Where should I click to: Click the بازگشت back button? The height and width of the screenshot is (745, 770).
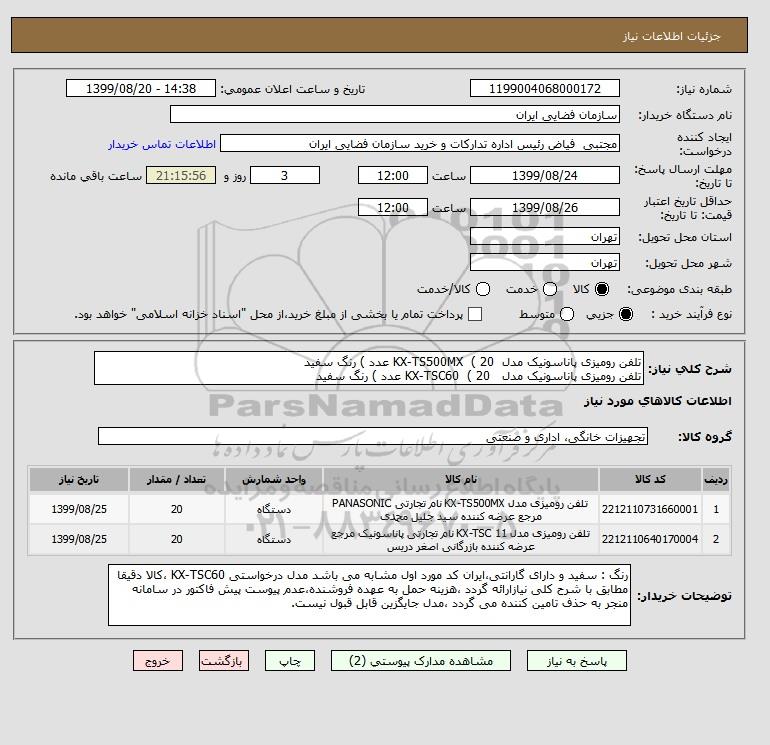224,661
